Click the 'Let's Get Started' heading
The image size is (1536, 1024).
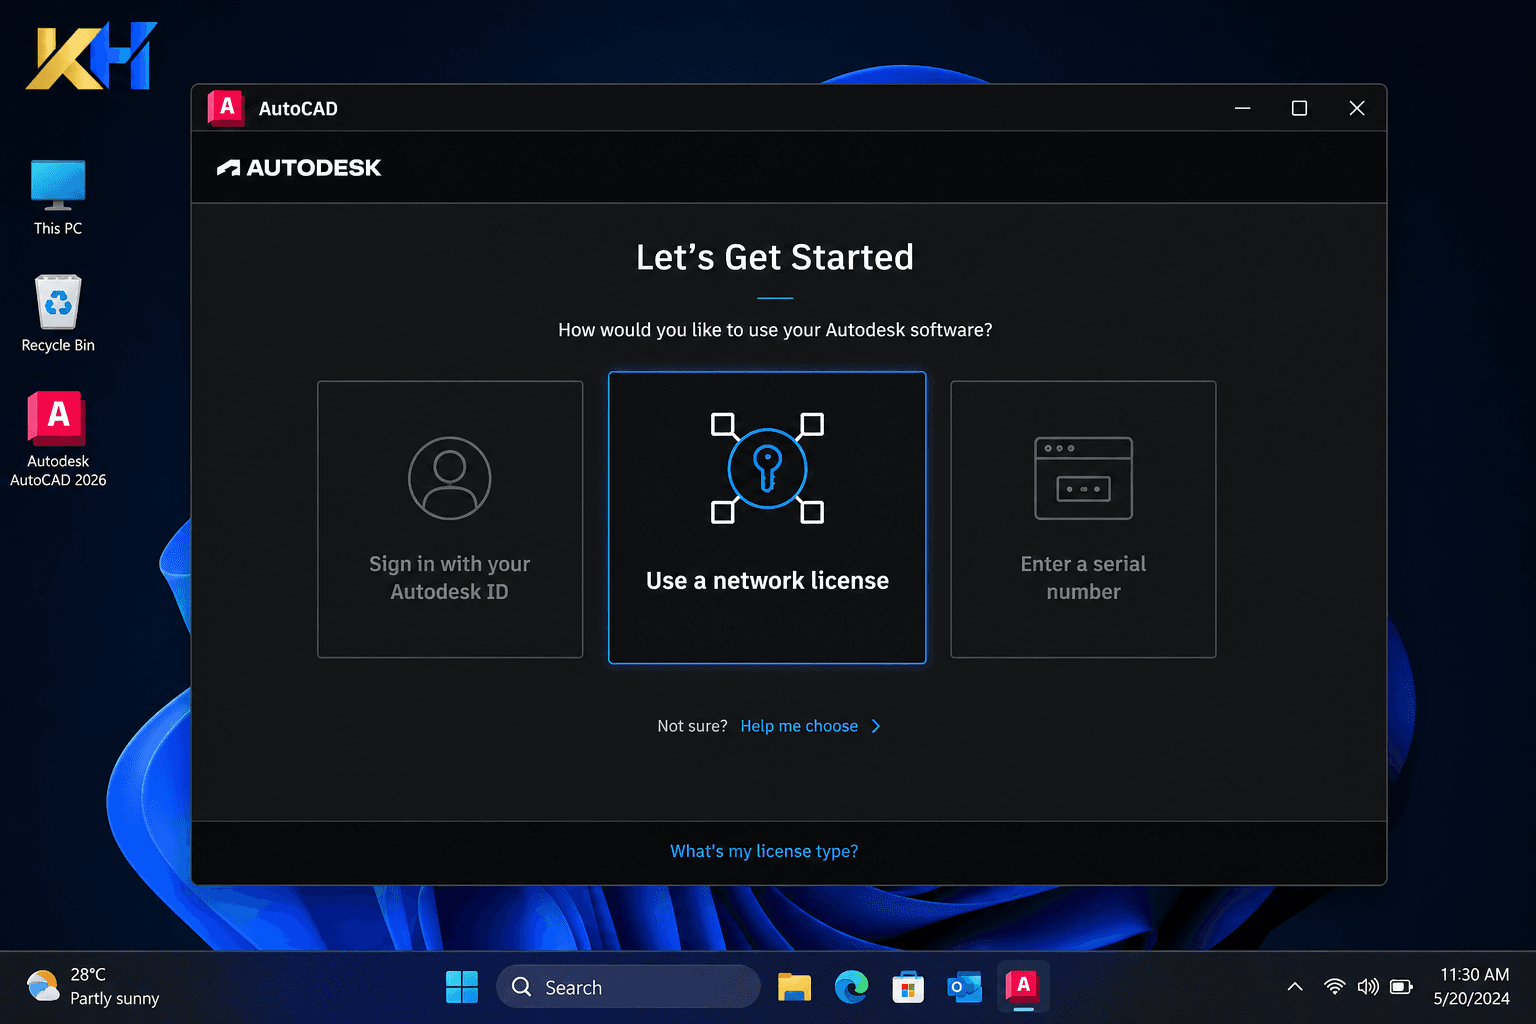click(x=775, y=258)
